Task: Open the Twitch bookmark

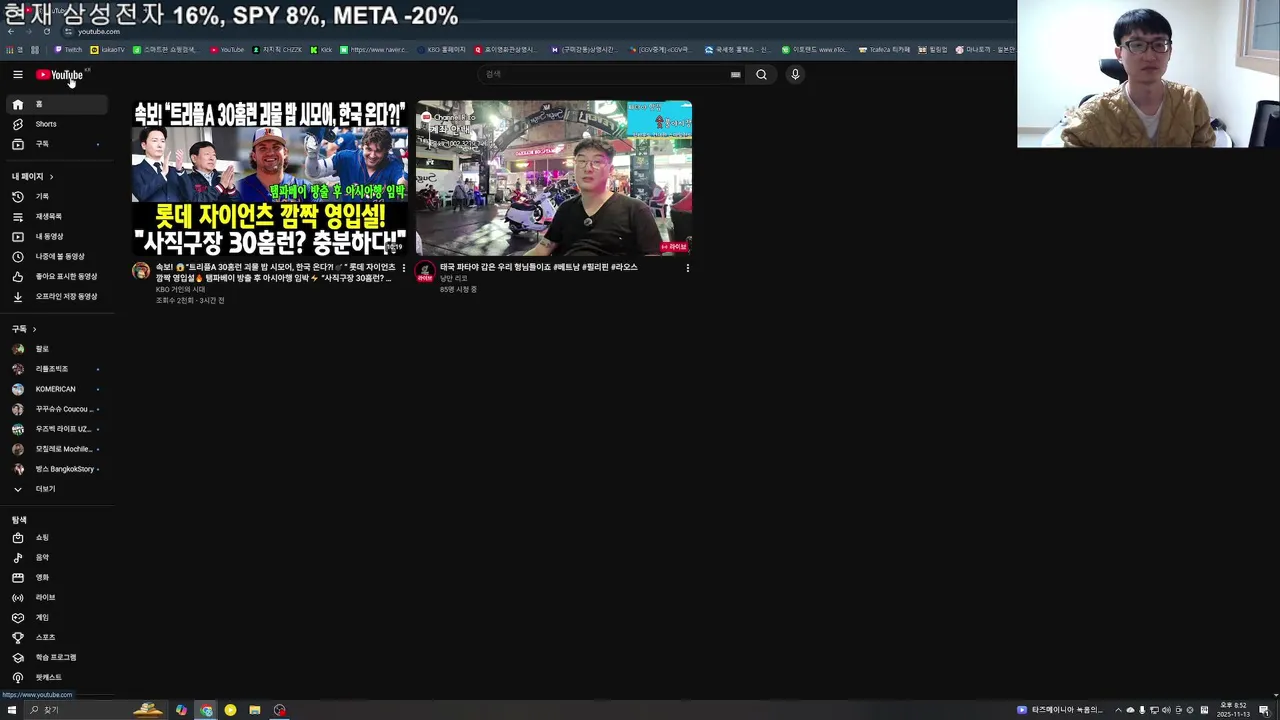Action: pyautogui.click(x=69, y=49)
